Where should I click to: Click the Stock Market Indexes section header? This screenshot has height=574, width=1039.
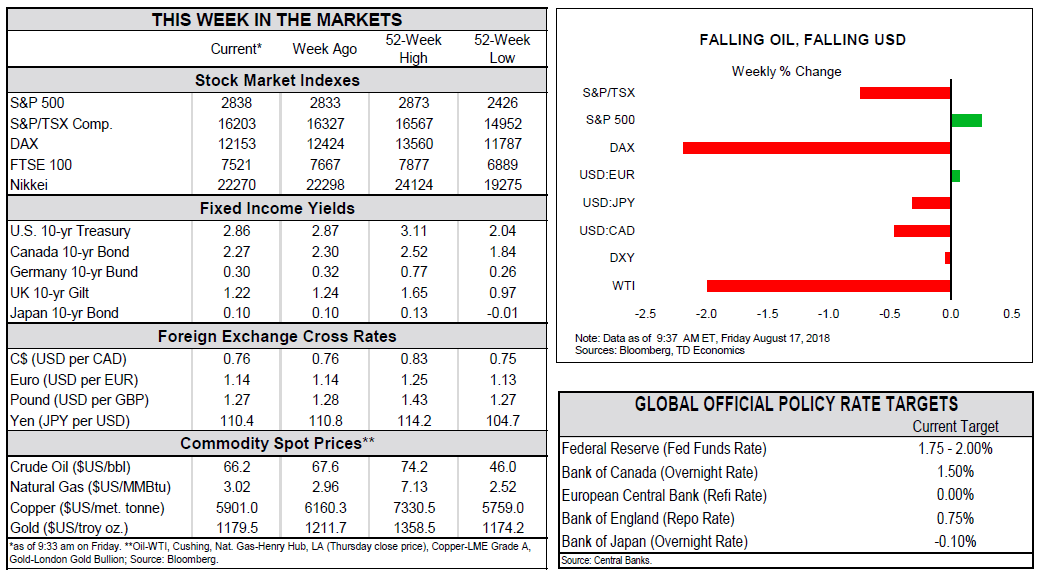277,80
